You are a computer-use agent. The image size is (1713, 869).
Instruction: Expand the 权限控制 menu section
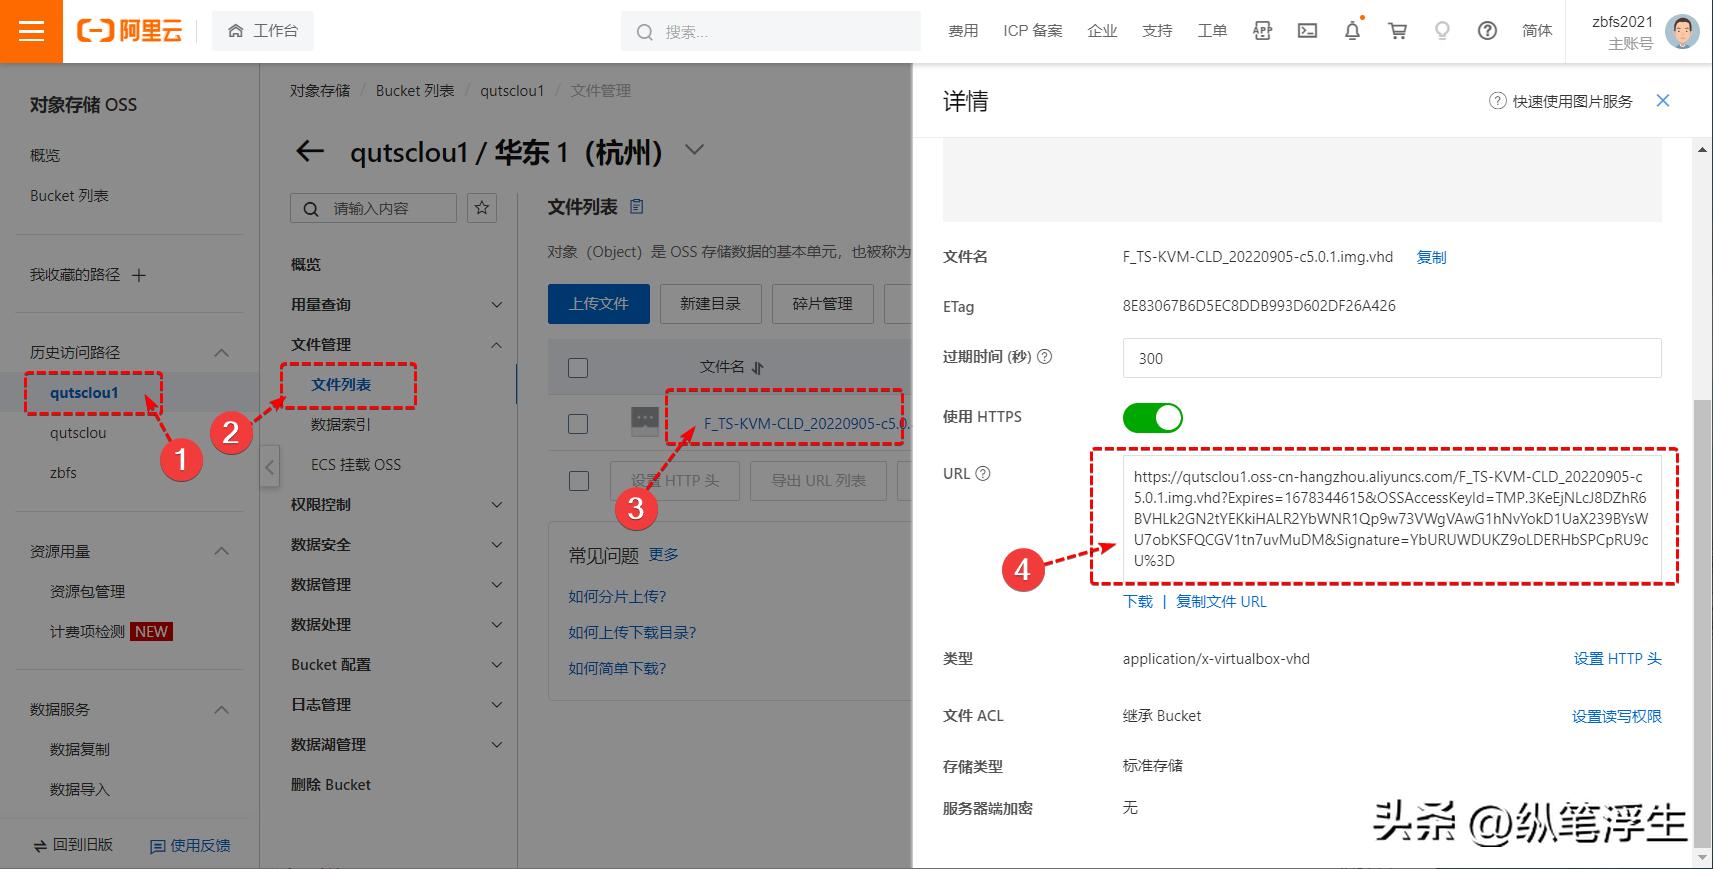497,505
